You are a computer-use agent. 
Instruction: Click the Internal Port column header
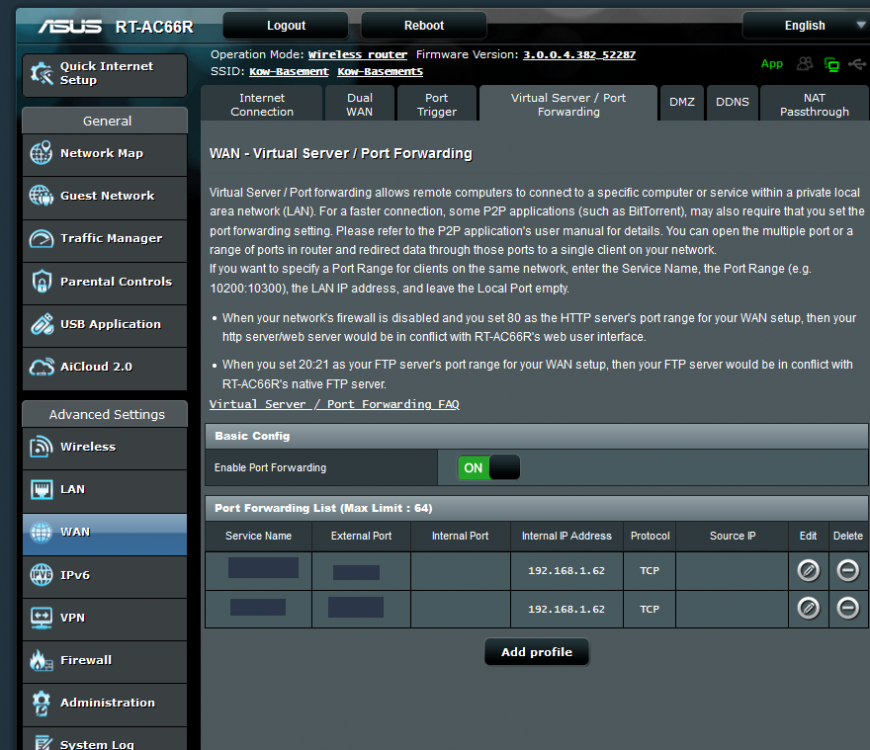(460, 536)
